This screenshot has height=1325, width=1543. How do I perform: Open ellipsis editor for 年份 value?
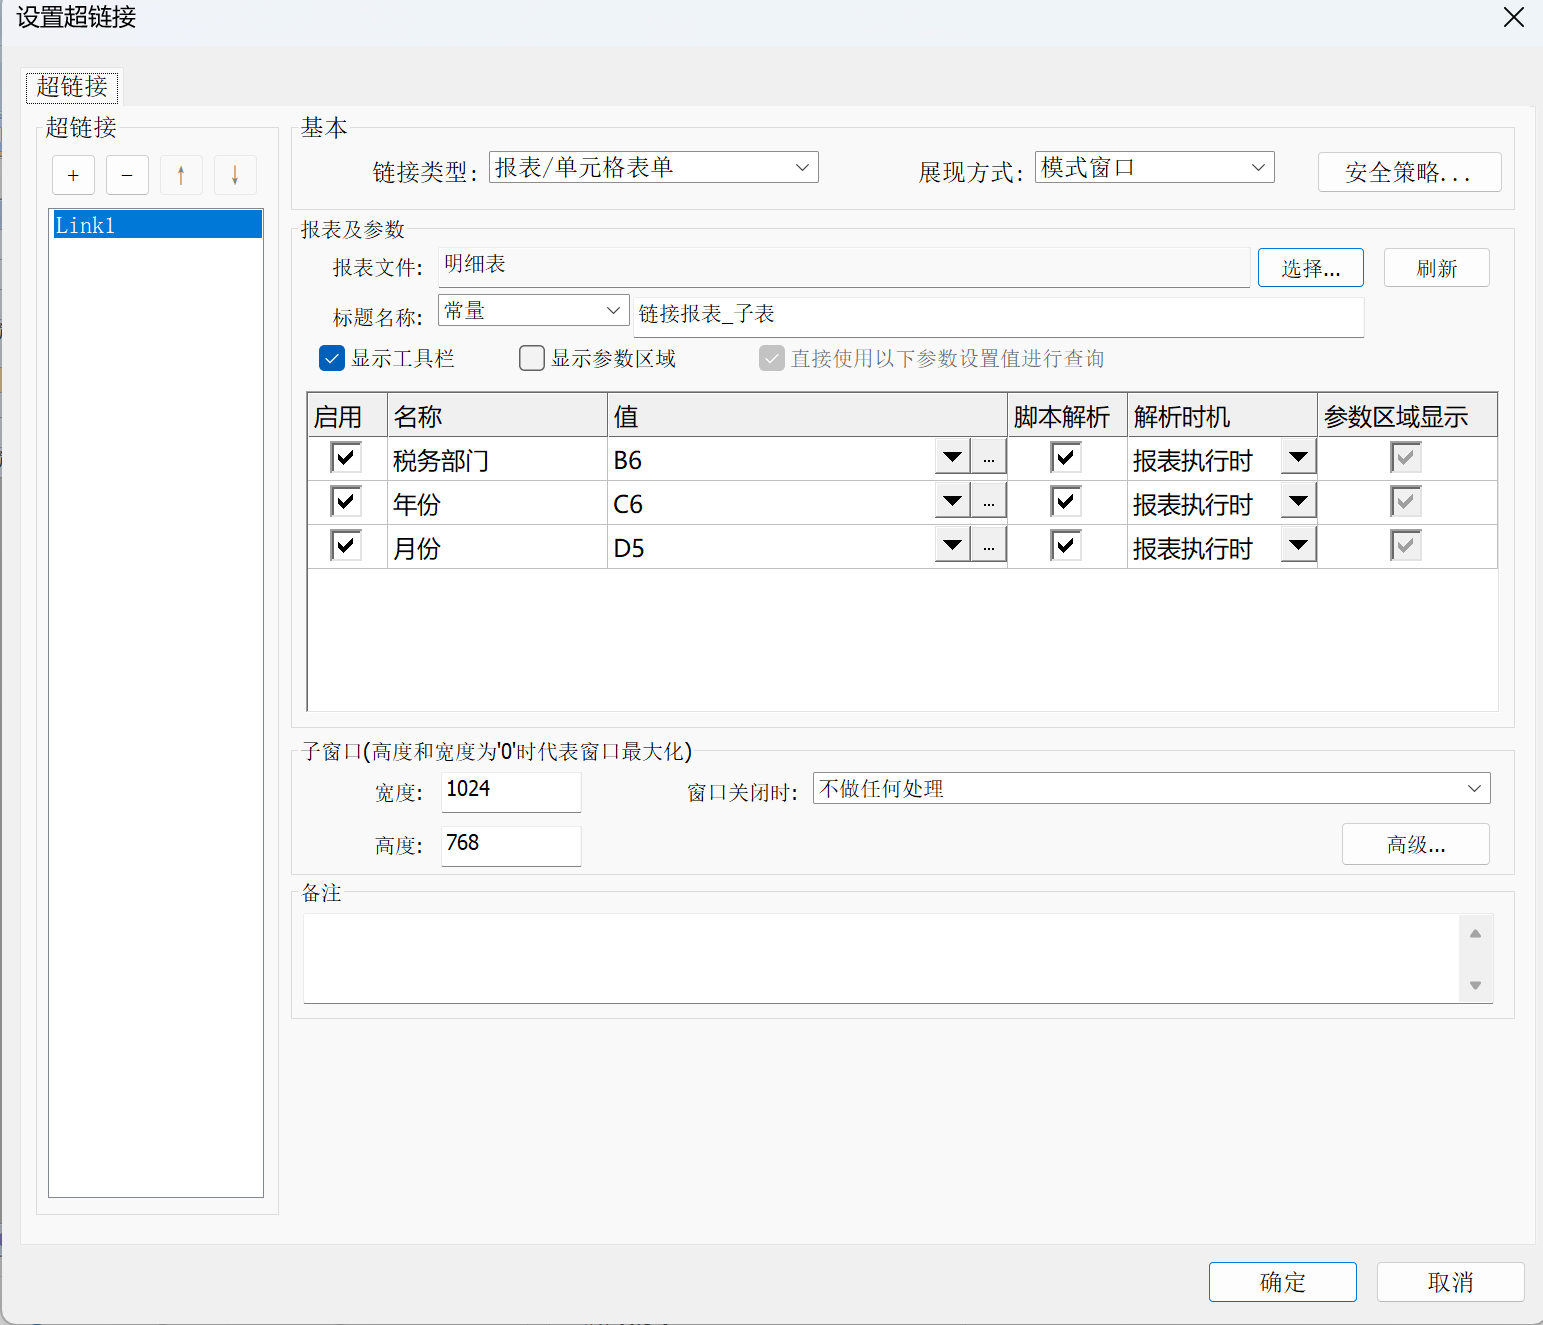[x=988, y=503]
